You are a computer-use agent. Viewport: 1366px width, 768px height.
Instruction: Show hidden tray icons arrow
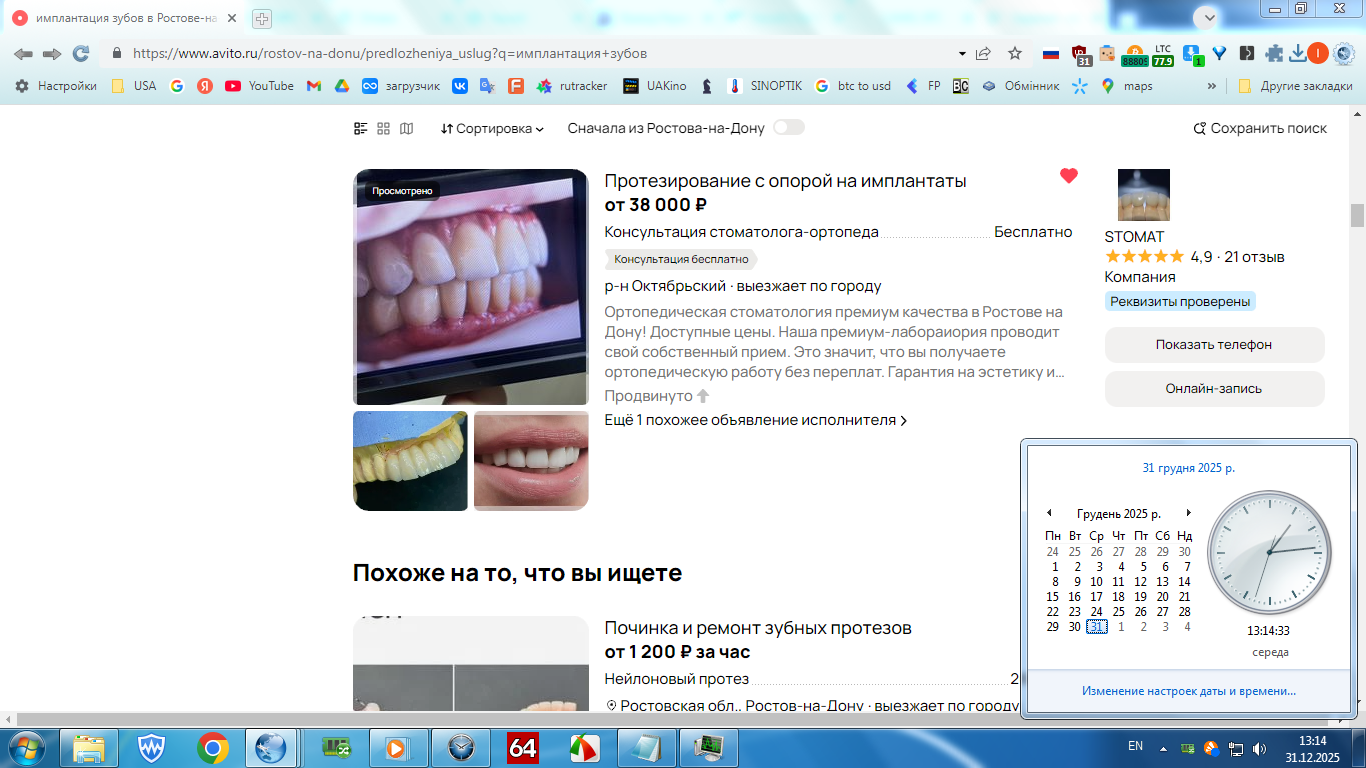coord(1163,748)
